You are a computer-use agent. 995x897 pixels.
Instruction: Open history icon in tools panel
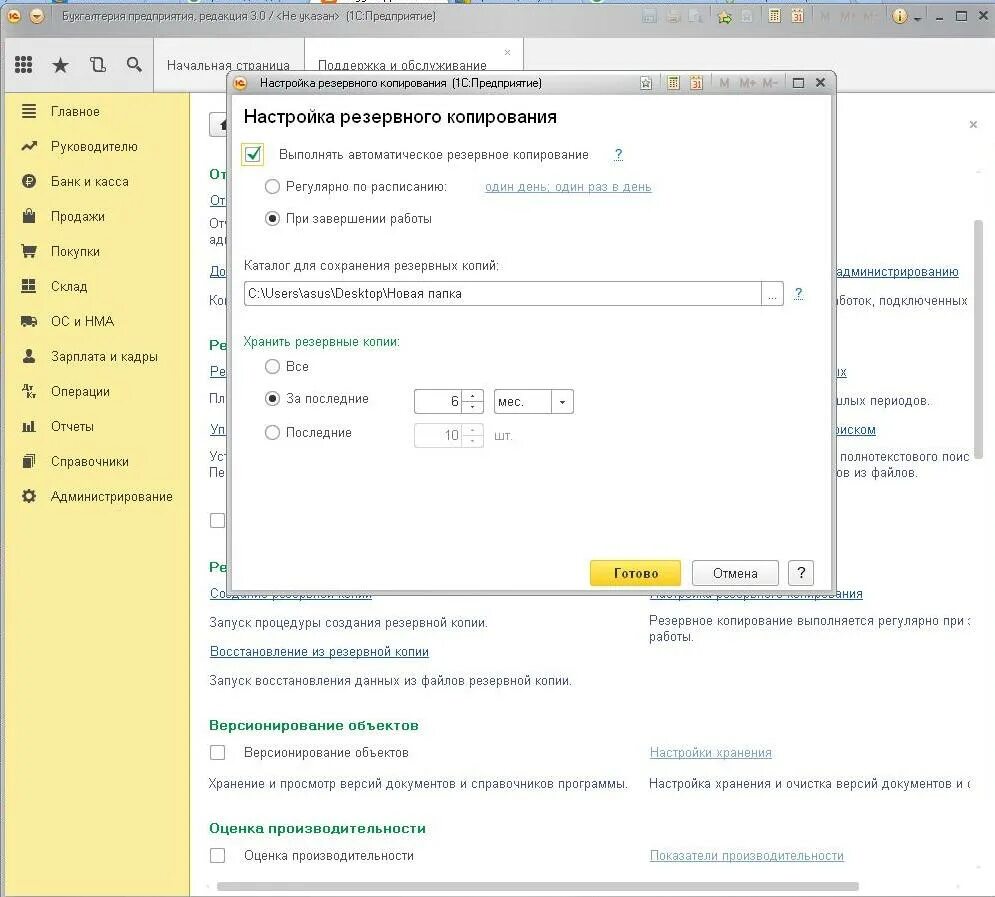pyautogui.click(x=98, y=64)
